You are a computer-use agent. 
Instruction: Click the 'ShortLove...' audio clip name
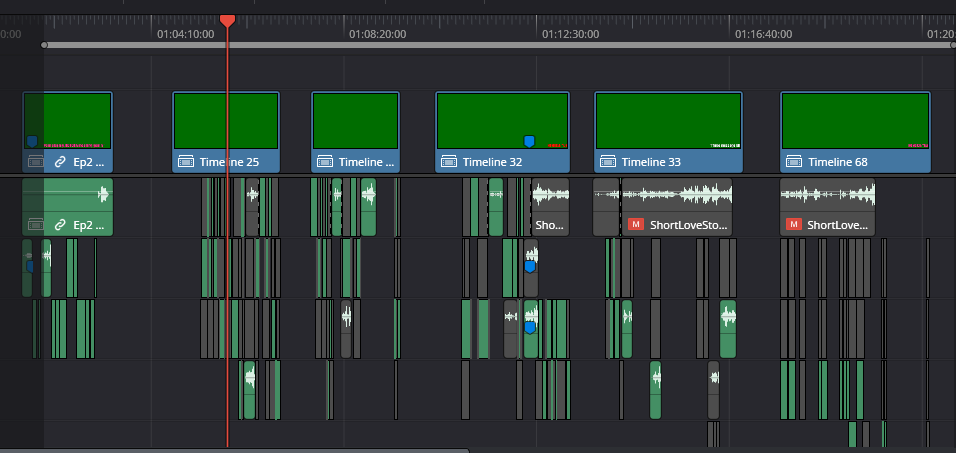click(837, 225)
